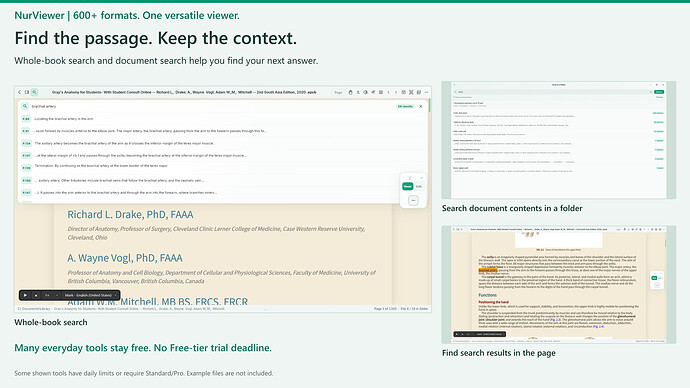Screen dimensions: 690x388
Task: Collapse the floating panel with the minus button
Action: point(413,201)
